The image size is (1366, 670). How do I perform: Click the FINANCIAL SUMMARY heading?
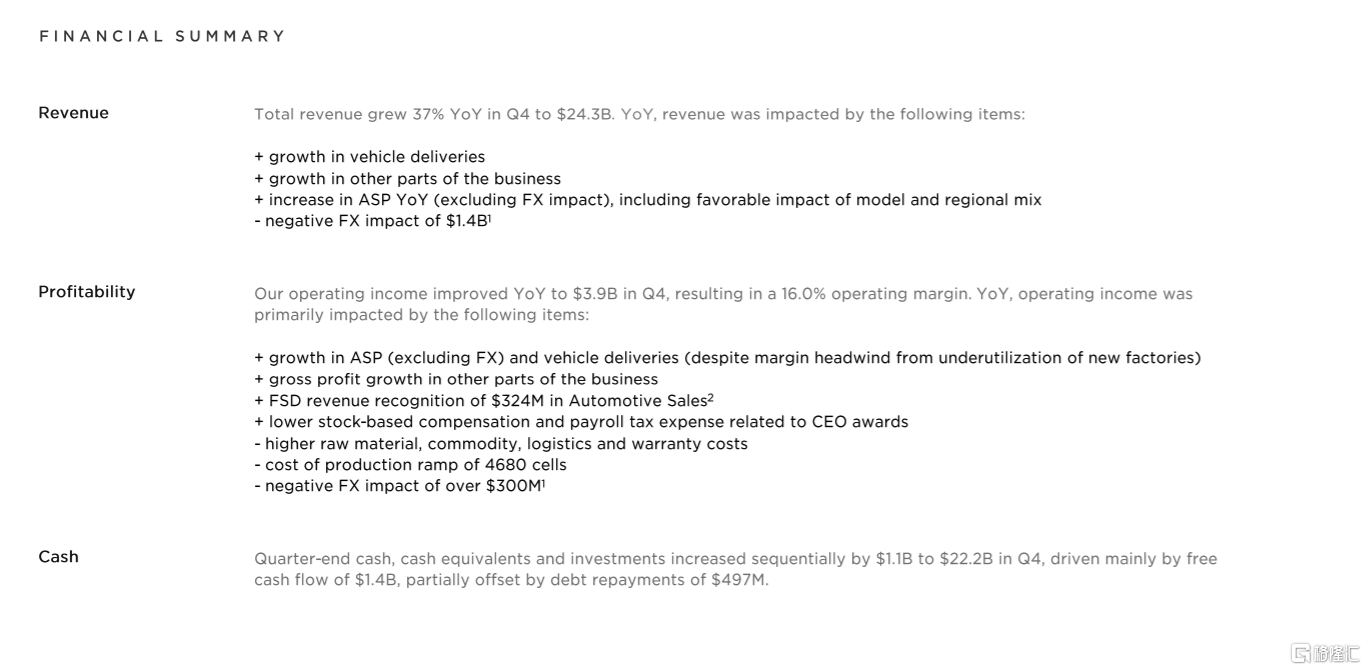tap(162, 36)
